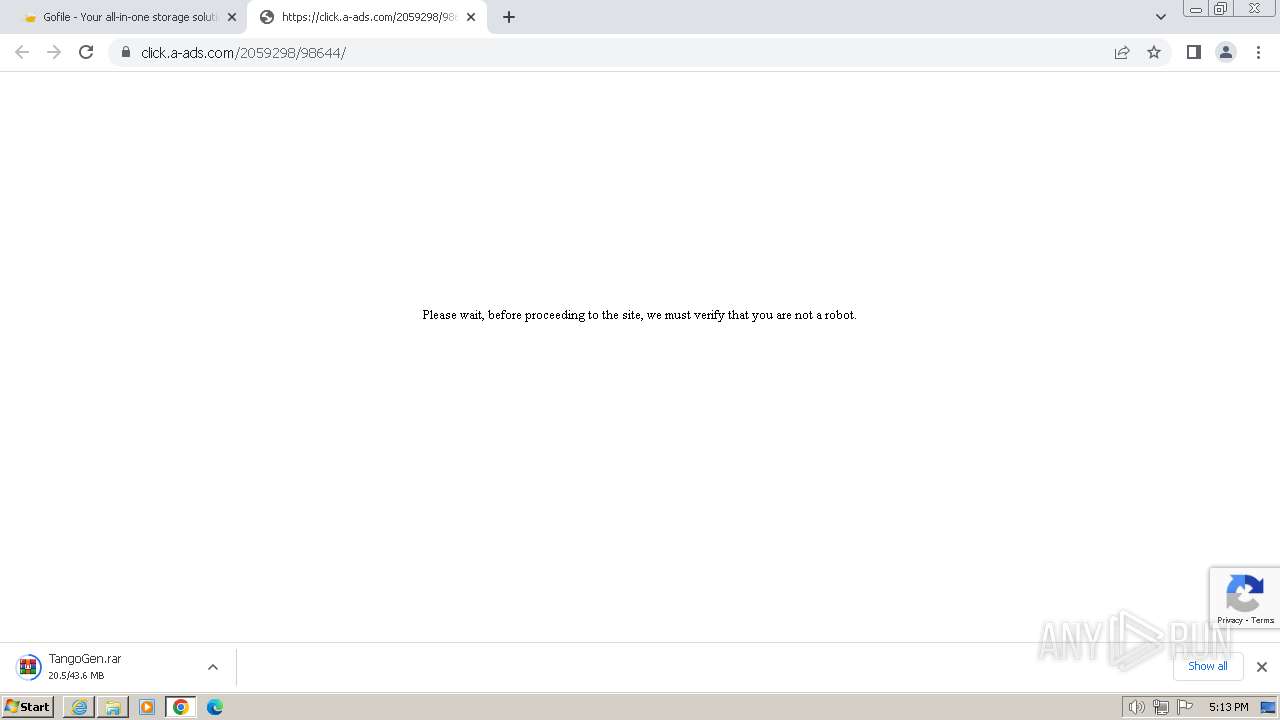Bookmark this page with the star
The height and width of the screenshot is (720, 1280).
1154,52
